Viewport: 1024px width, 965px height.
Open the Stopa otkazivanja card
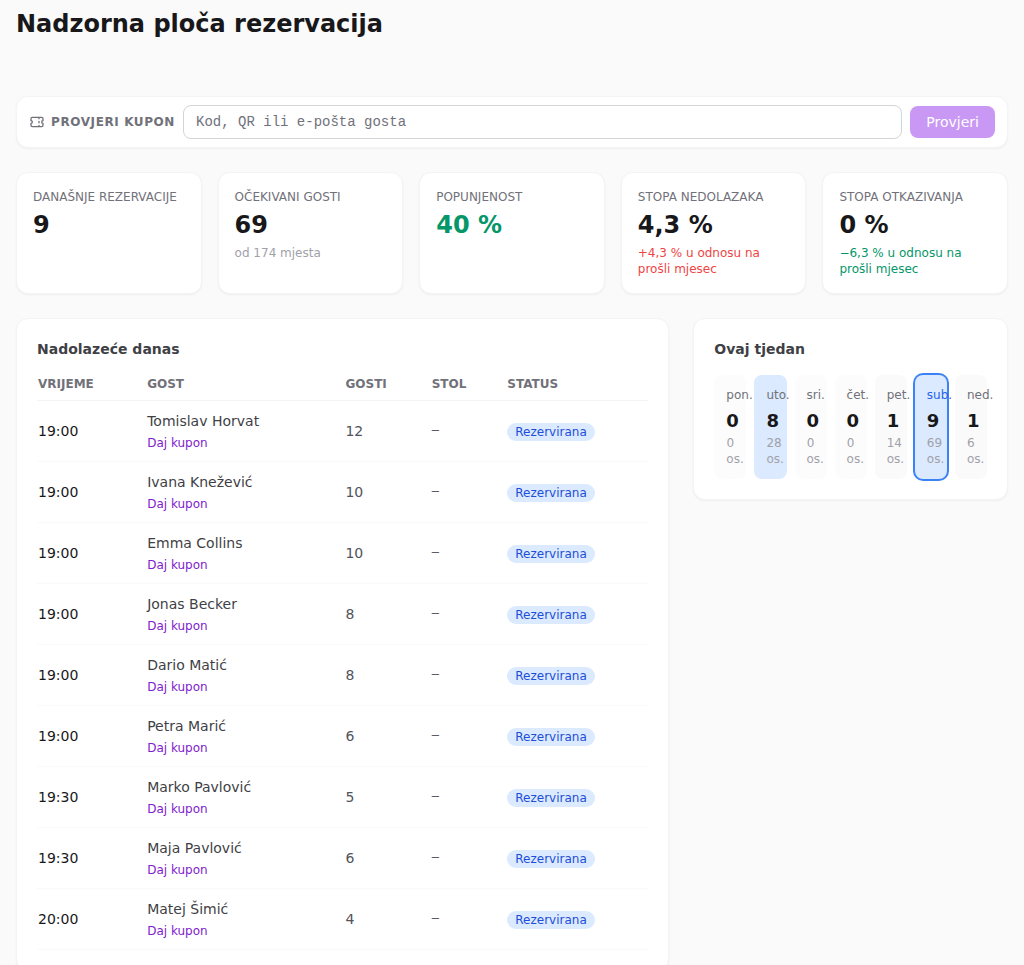click(x=915, y=233)
